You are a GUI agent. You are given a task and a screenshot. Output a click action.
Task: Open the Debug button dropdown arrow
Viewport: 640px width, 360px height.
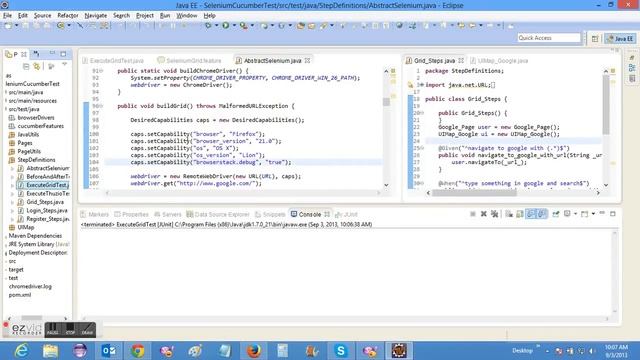(216, 26)
